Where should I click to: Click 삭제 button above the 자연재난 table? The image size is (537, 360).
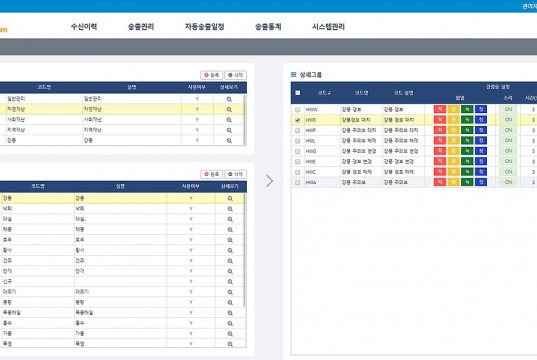(235, 75)
